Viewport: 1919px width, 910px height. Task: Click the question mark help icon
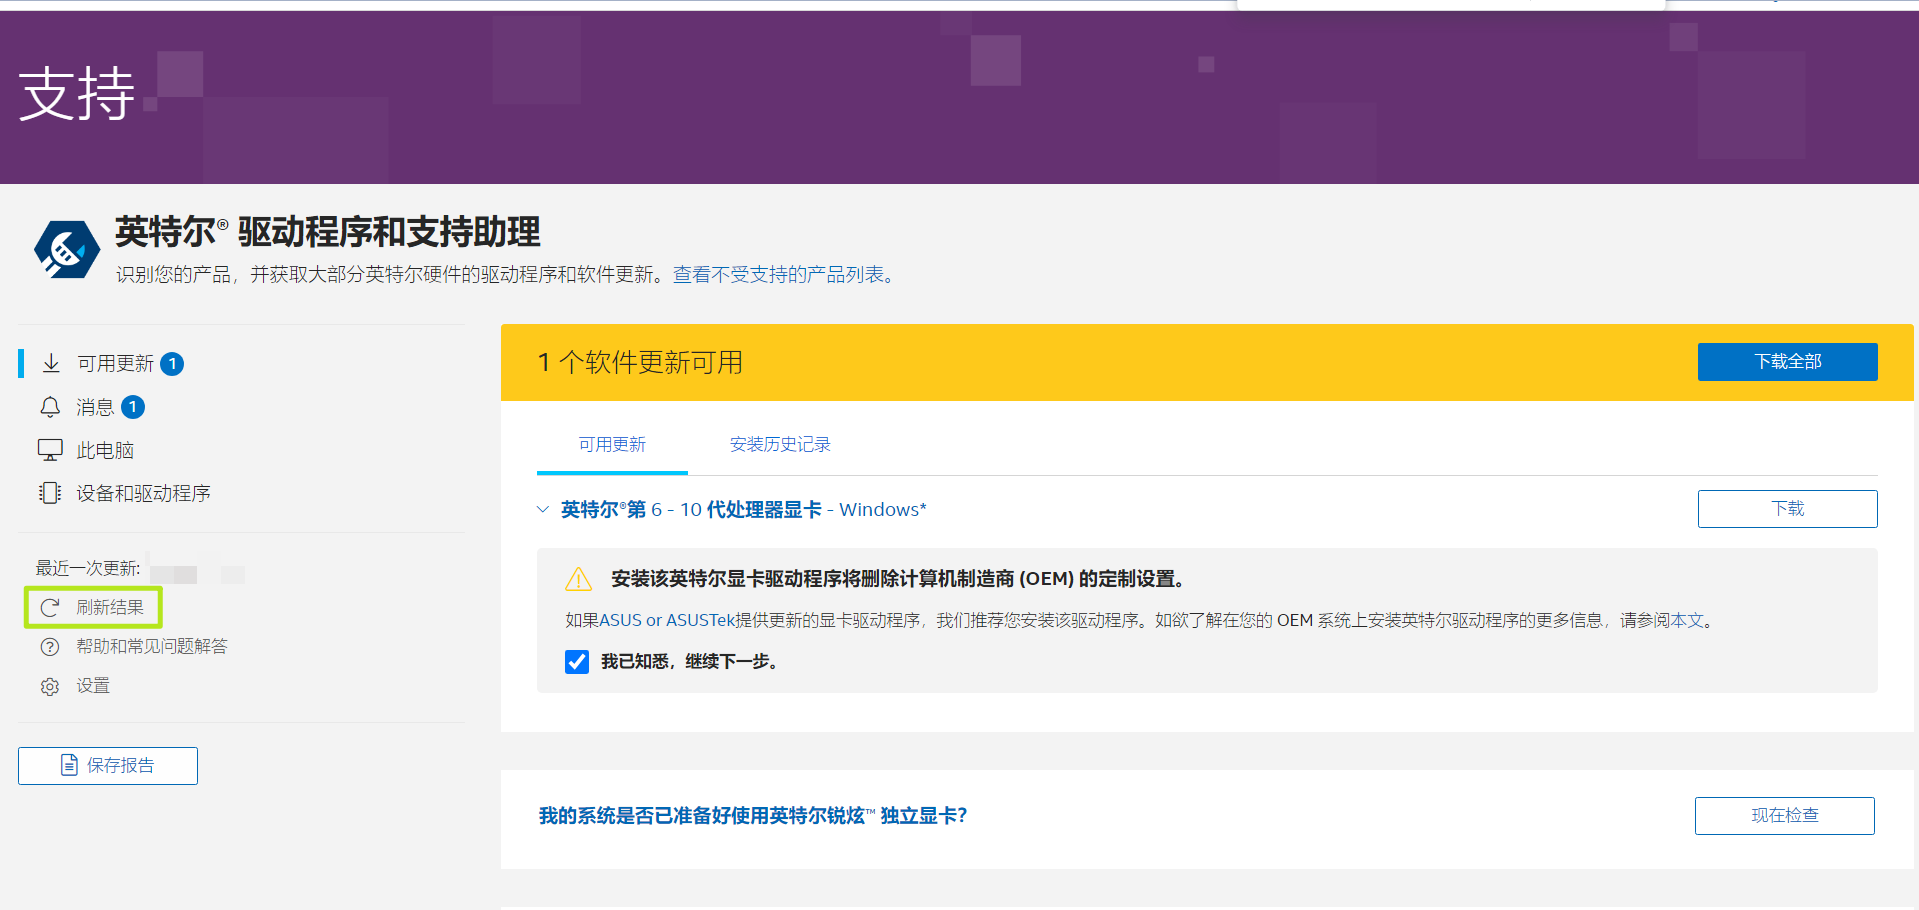pyautogui.click(x=50, y=647)
